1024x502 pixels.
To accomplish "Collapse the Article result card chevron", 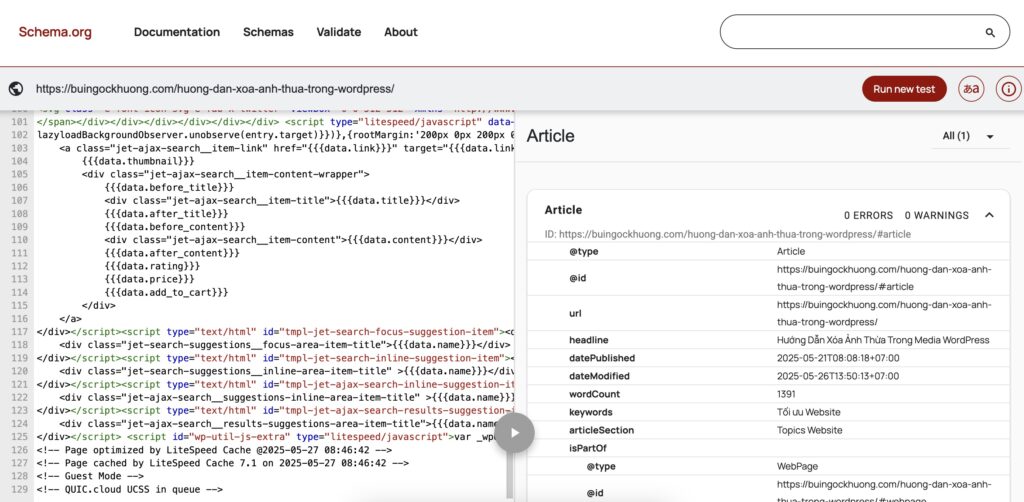I will (989, 215).
